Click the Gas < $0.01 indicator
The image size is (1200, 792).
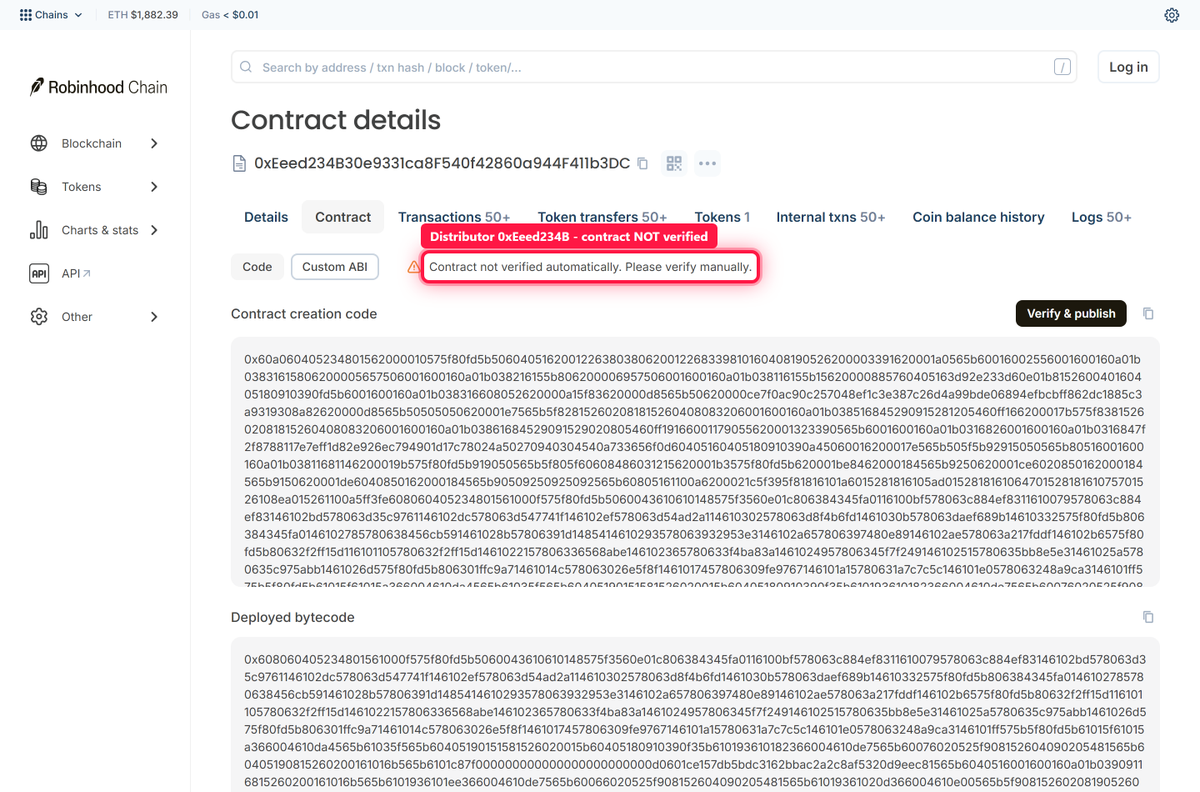pyautogui.click(x=230, y=15)
